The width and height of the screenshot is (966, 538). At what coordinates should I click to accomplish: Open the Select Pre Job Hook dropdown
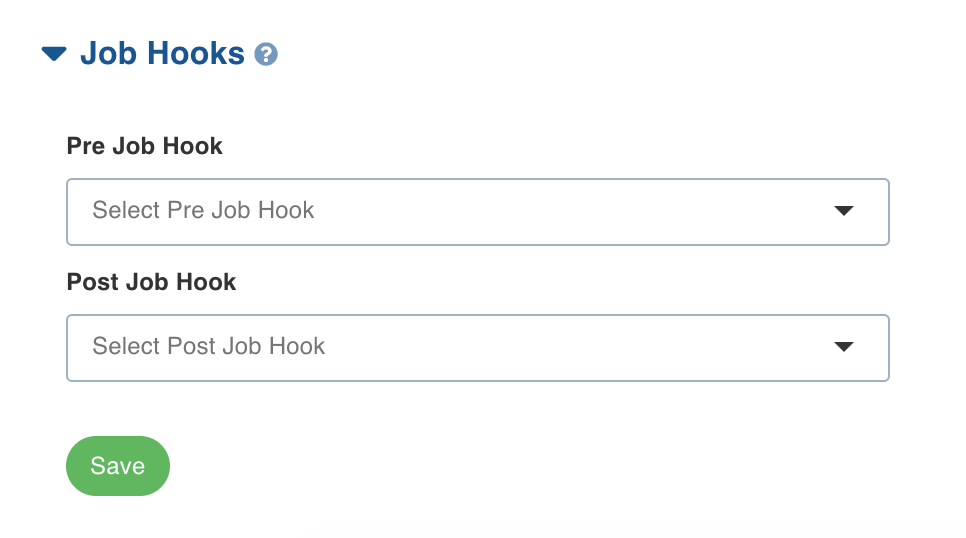pos(477,212)
